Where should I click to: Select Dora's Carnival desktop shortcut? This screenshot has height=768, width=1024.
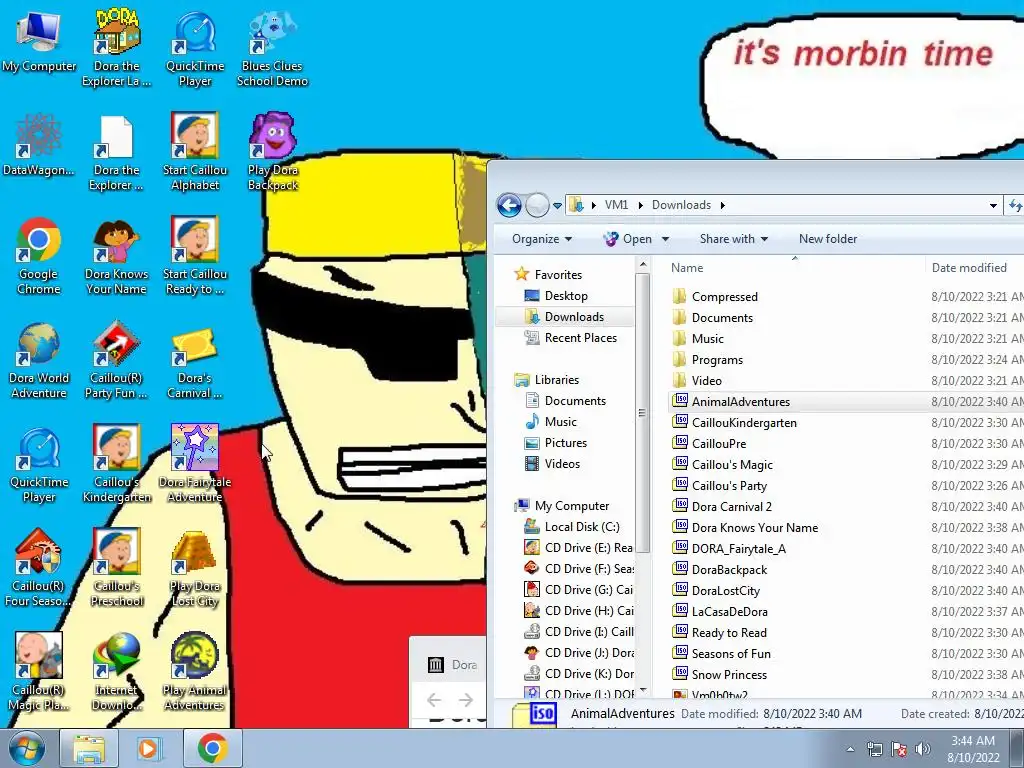click(195, 359)
